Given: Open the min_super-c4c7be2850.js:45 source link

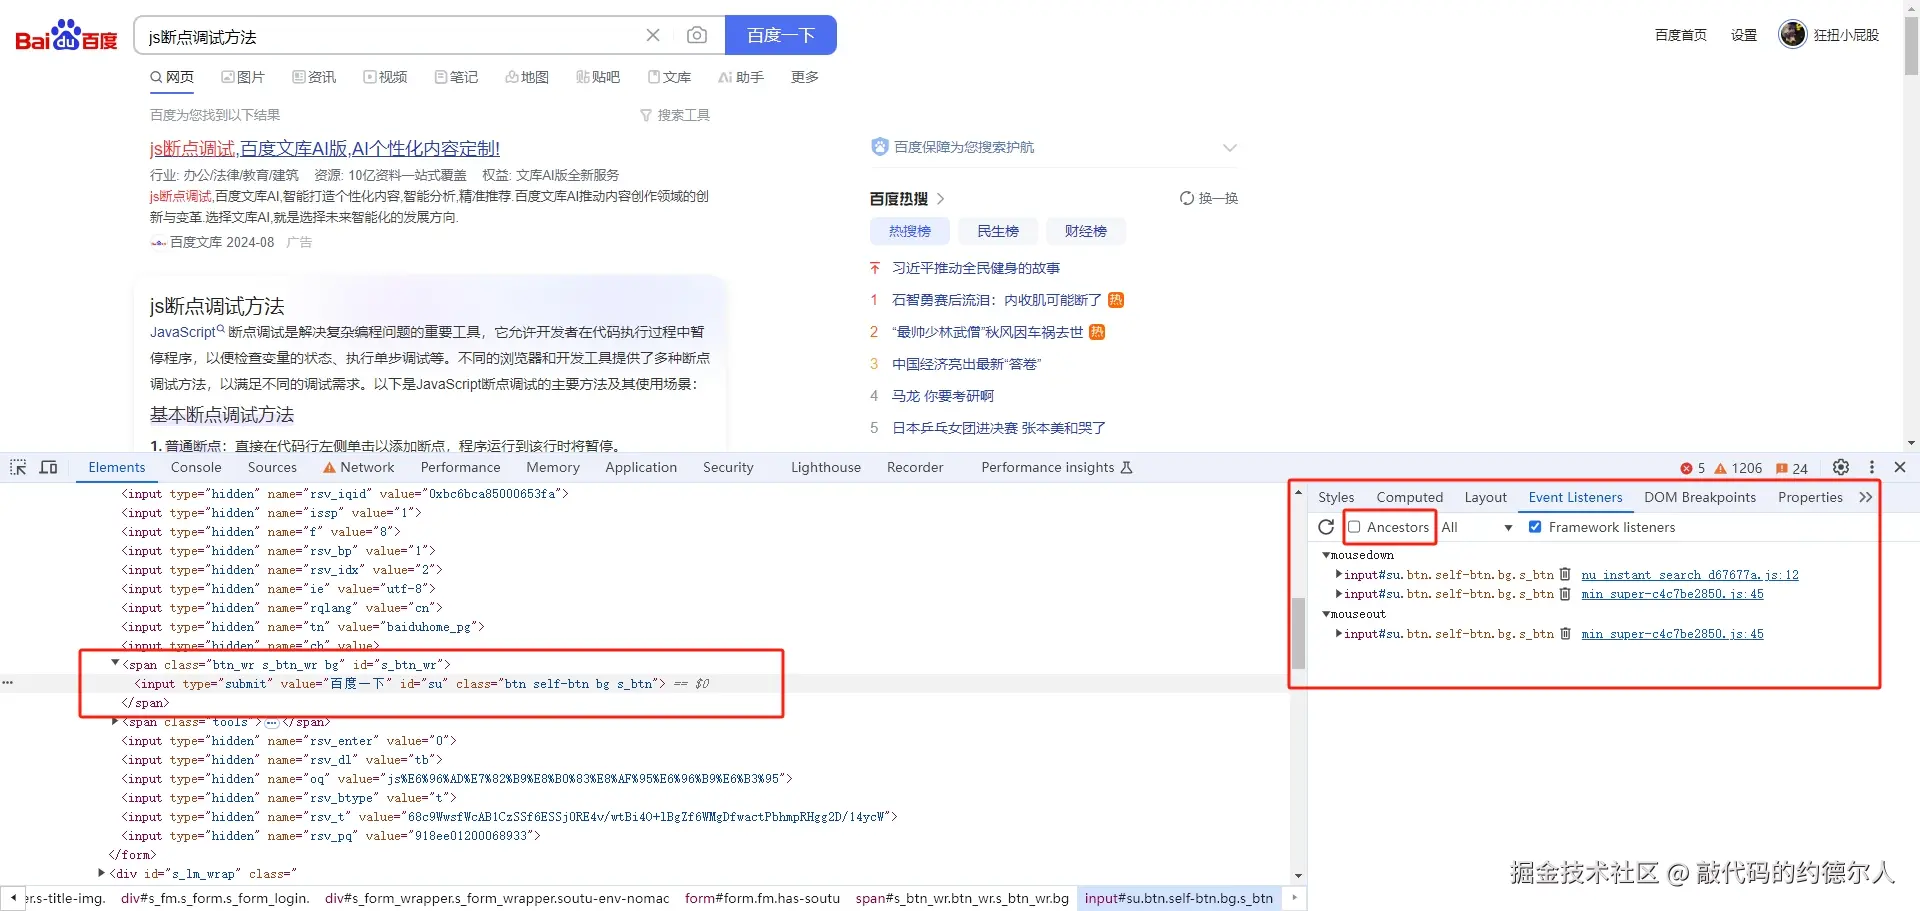Looking at the screenshot, I should 1673,594.
